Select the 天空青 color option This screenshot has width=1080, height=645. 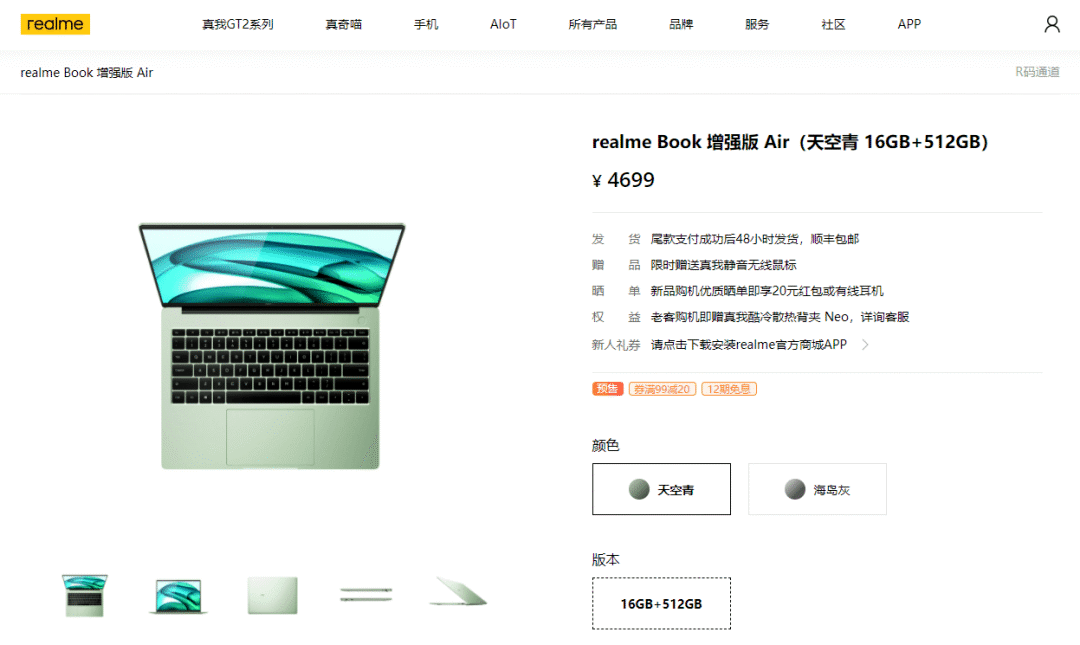(x=661, y=489)
